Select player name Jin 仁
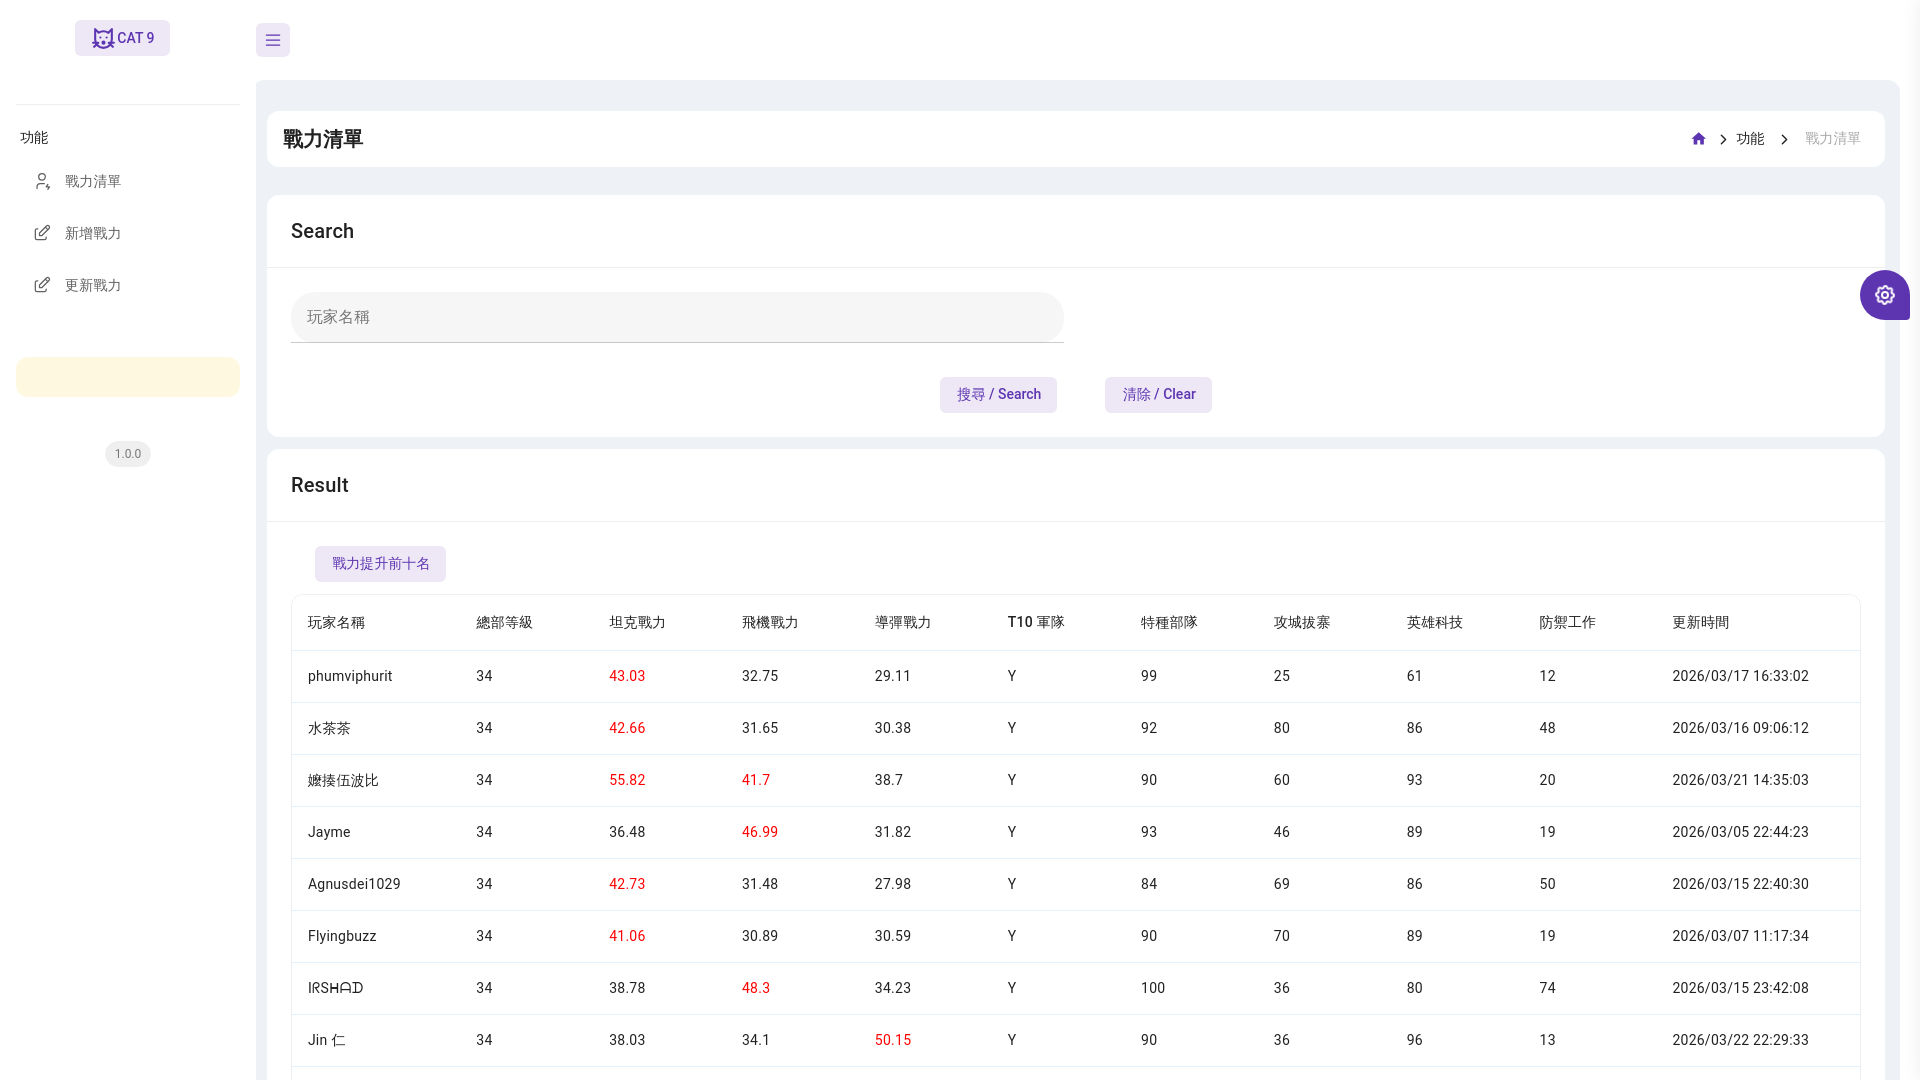Screen dimensions: 1920x1080 (x=327, y=1041)
